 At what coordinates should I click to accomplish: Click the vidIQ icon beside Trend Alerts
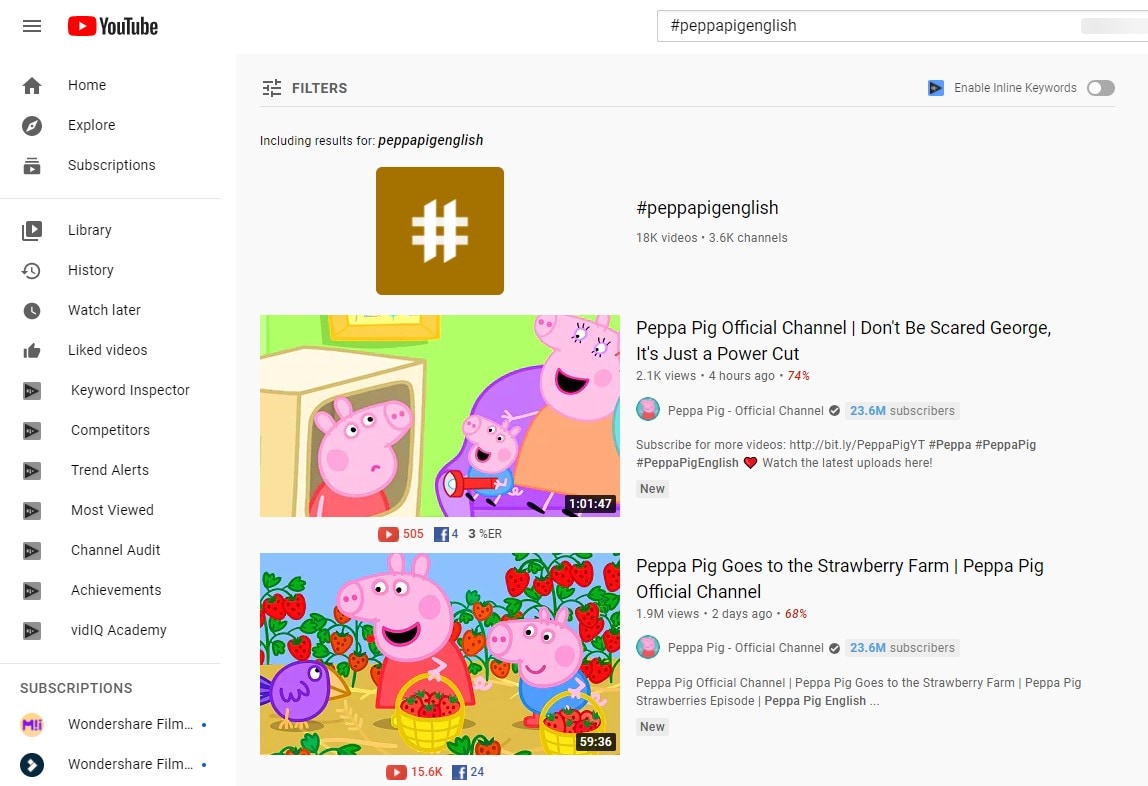(x=31, y=471)
